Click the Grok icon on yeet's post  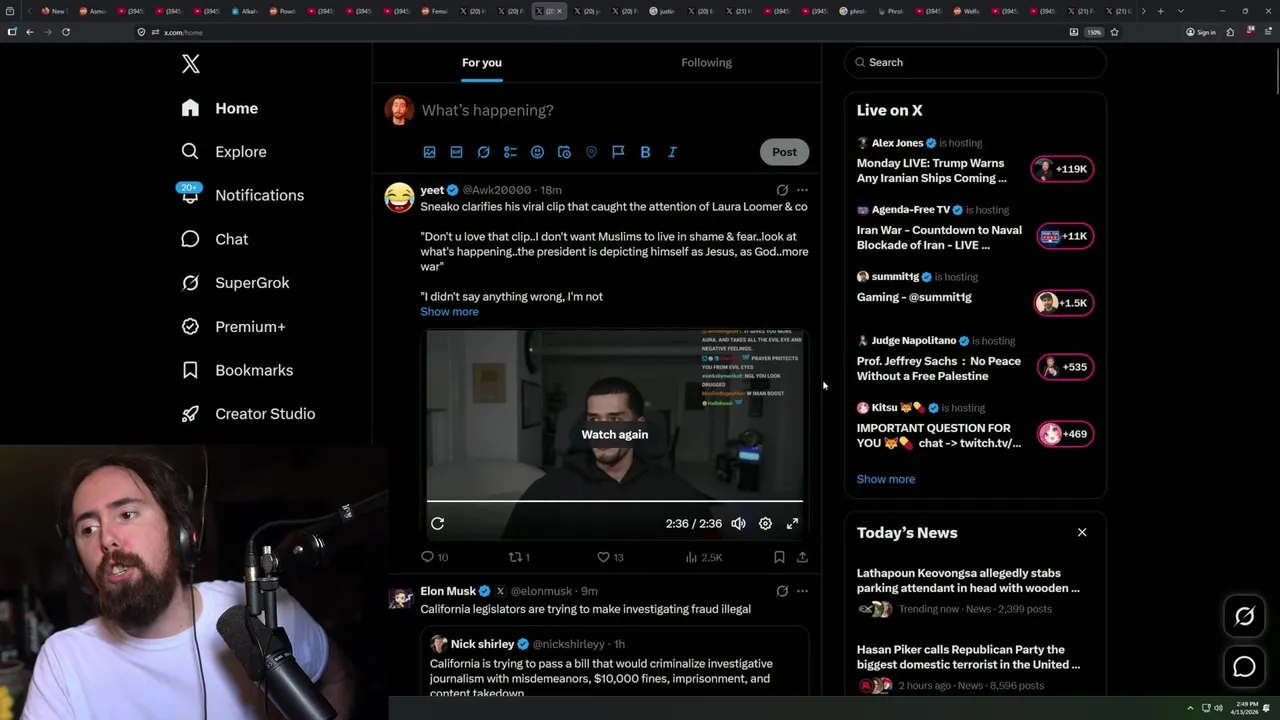(782, 190)
